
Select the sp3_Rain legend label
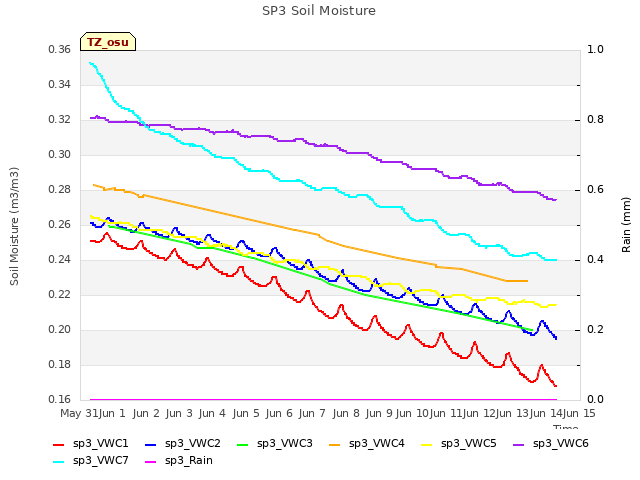point(189,461)
